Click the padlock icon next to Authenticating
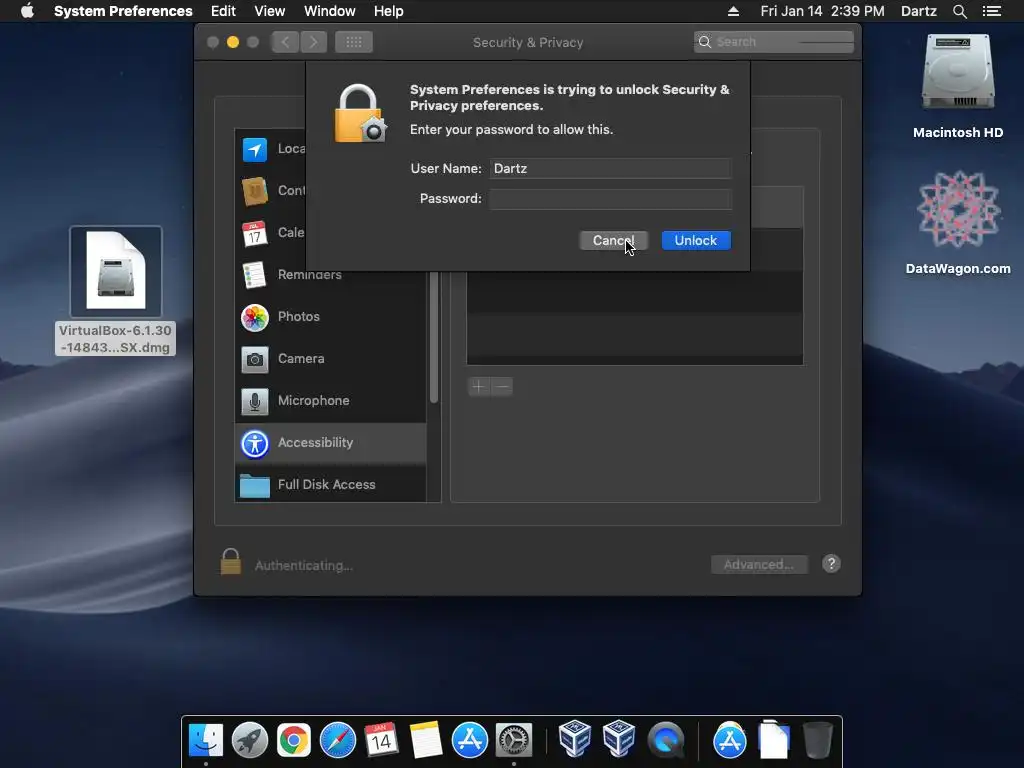The height and width of the screenshot is (768, 1024). 231,562
